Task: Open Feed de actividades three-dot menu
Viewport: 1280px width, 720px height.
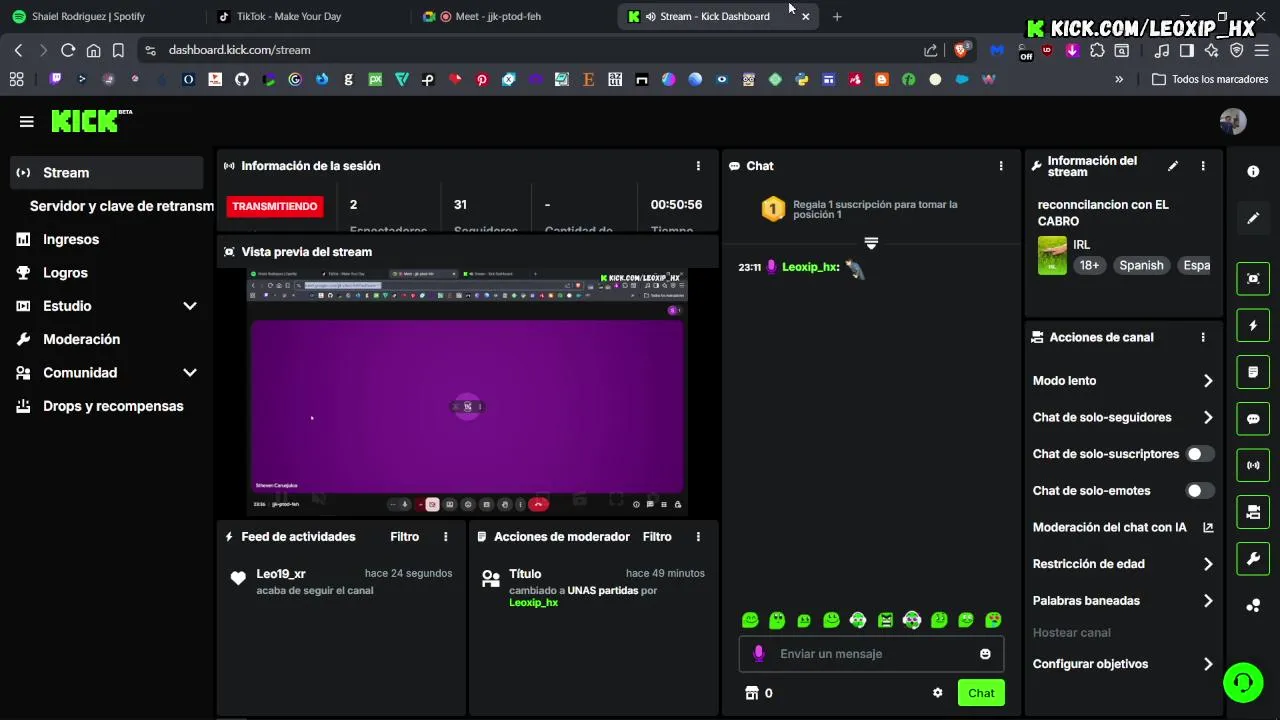Action: pos(446,537)
